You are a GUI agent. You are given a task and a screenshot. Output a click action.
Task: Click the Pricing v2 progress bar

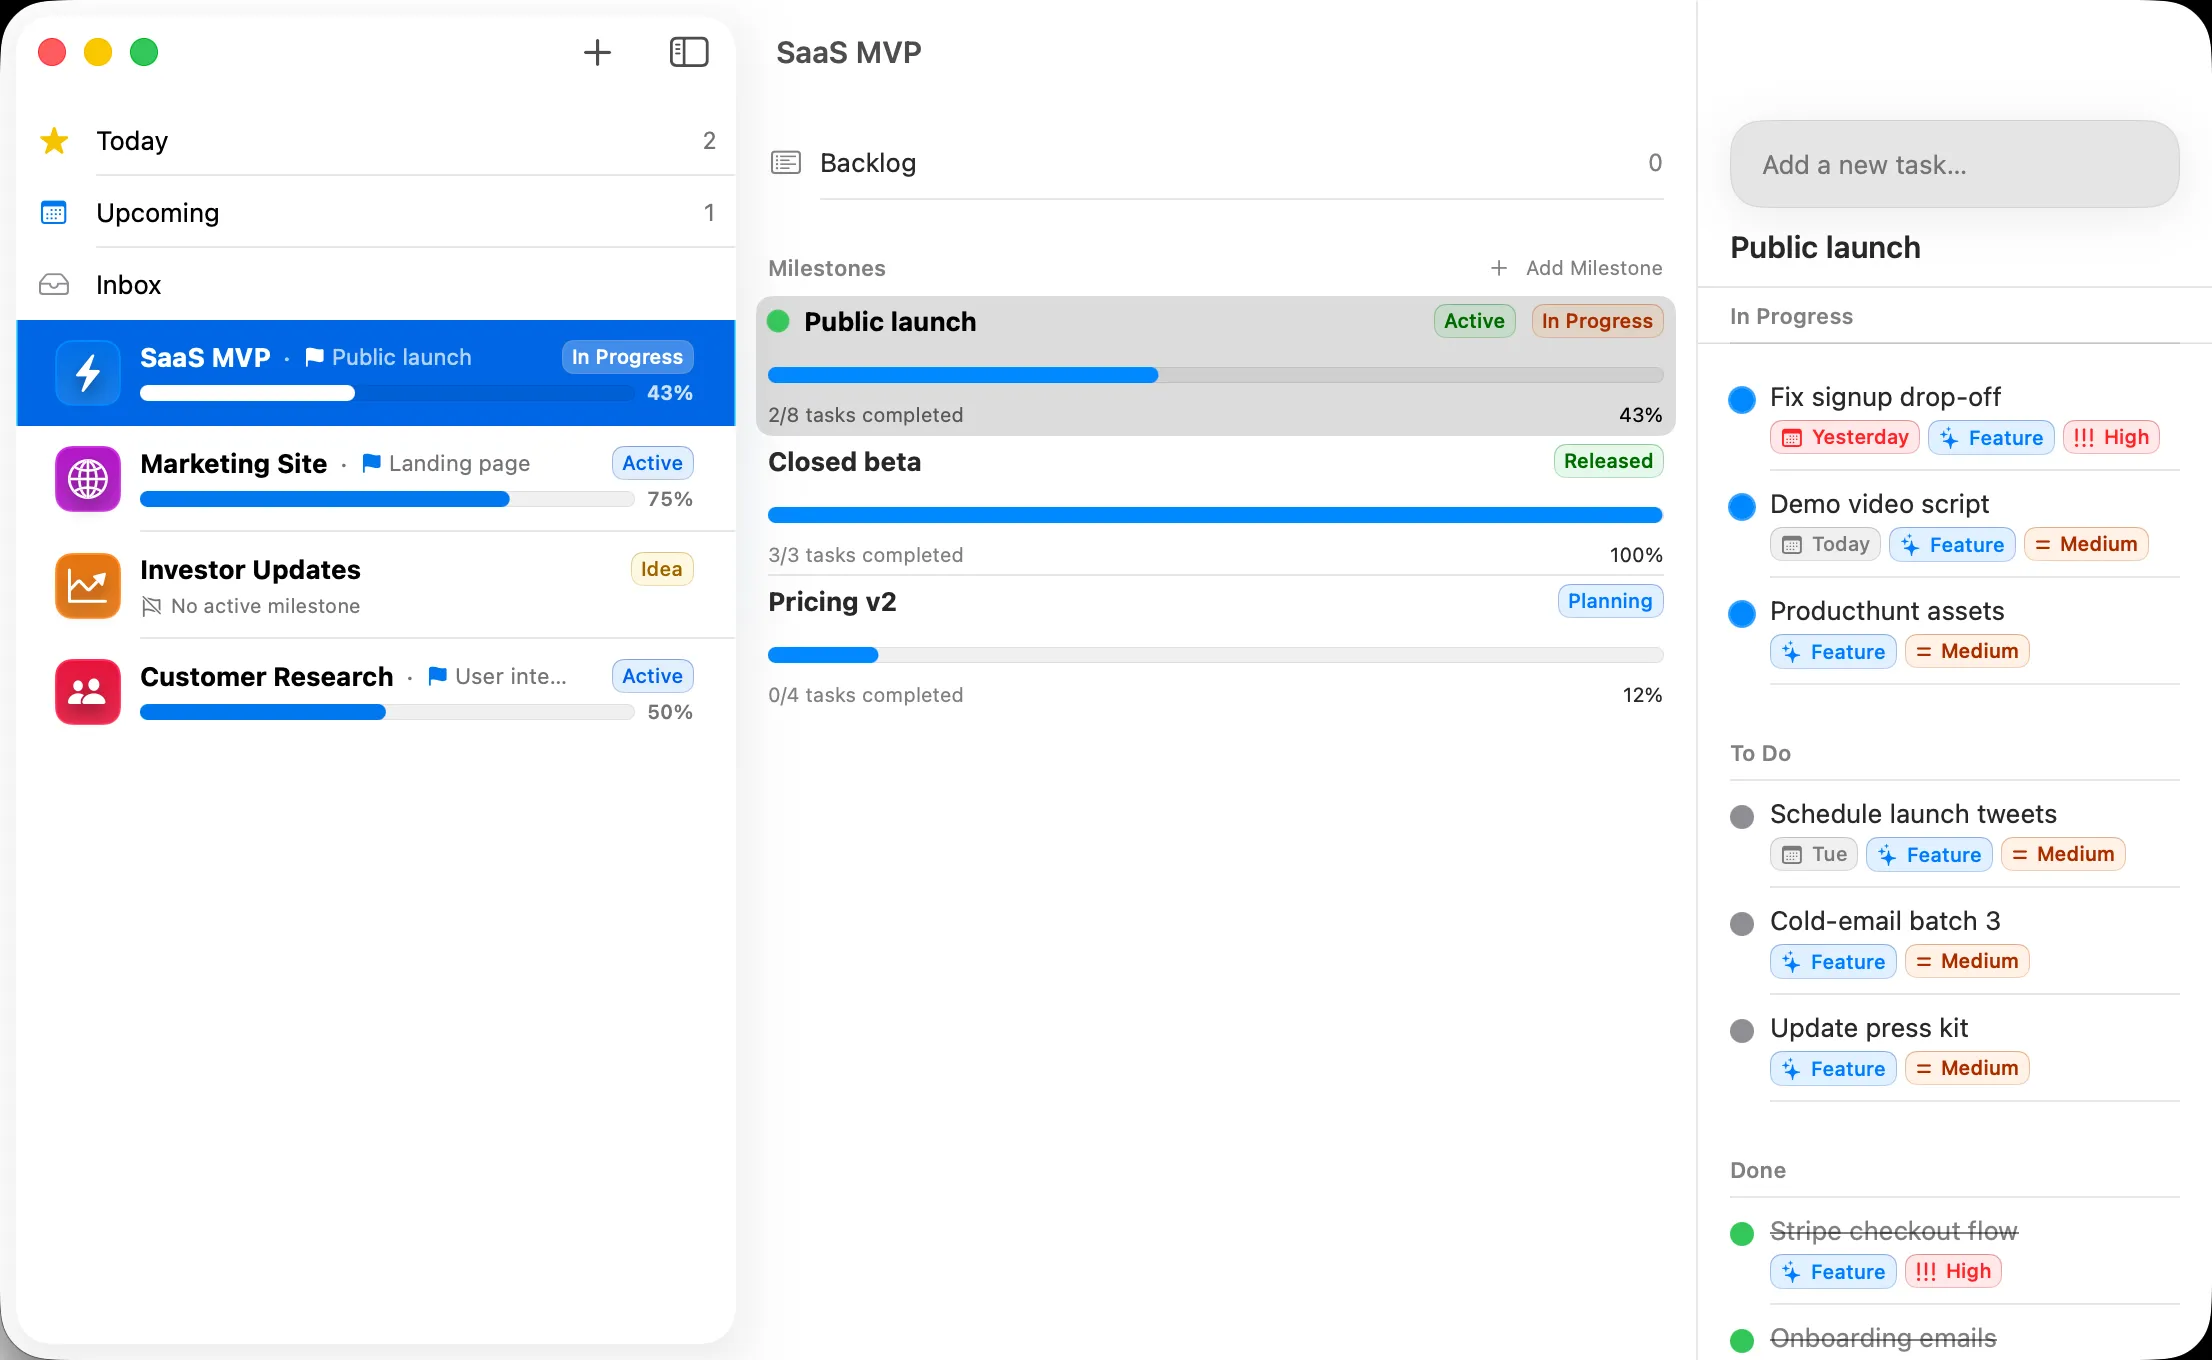tap(1216, 655)
